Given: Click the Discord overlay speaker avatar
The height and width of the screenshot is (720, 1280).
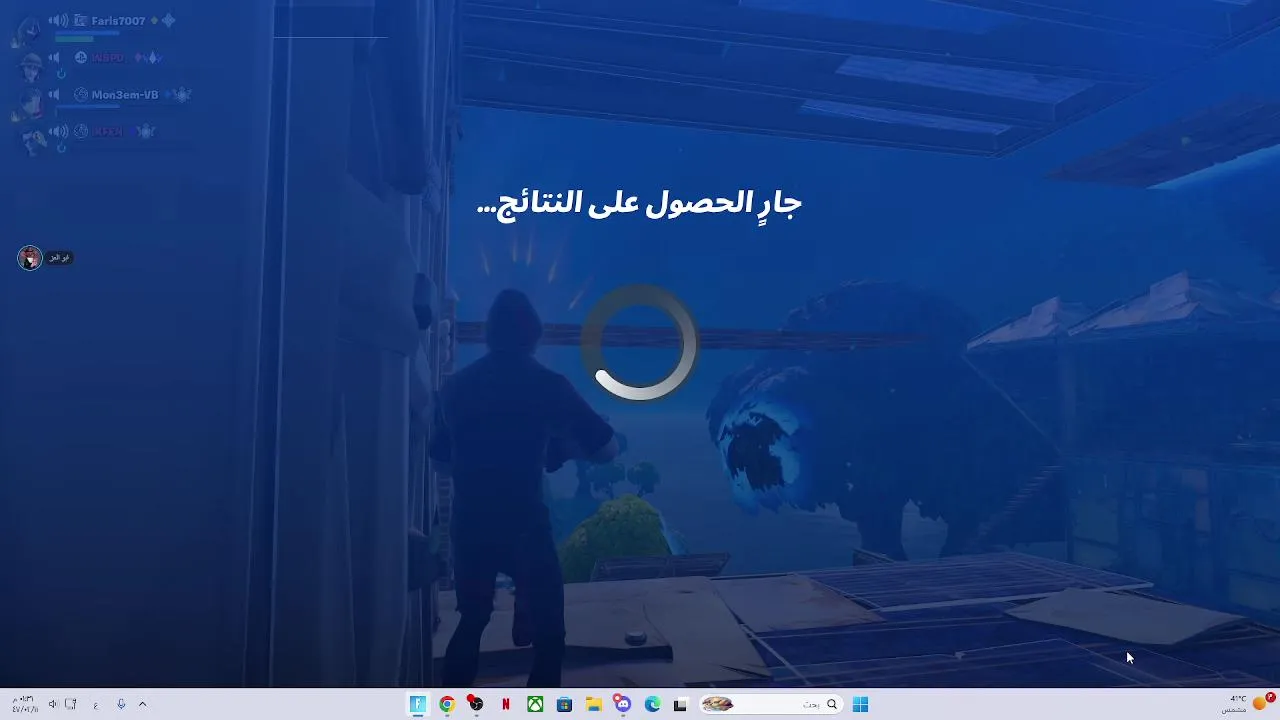Looking at the screenshot, I should [x=30, y=258].
